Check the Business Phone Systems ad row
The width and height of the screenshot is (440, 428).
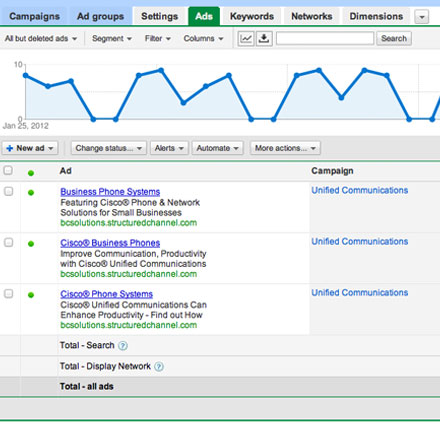8,191
